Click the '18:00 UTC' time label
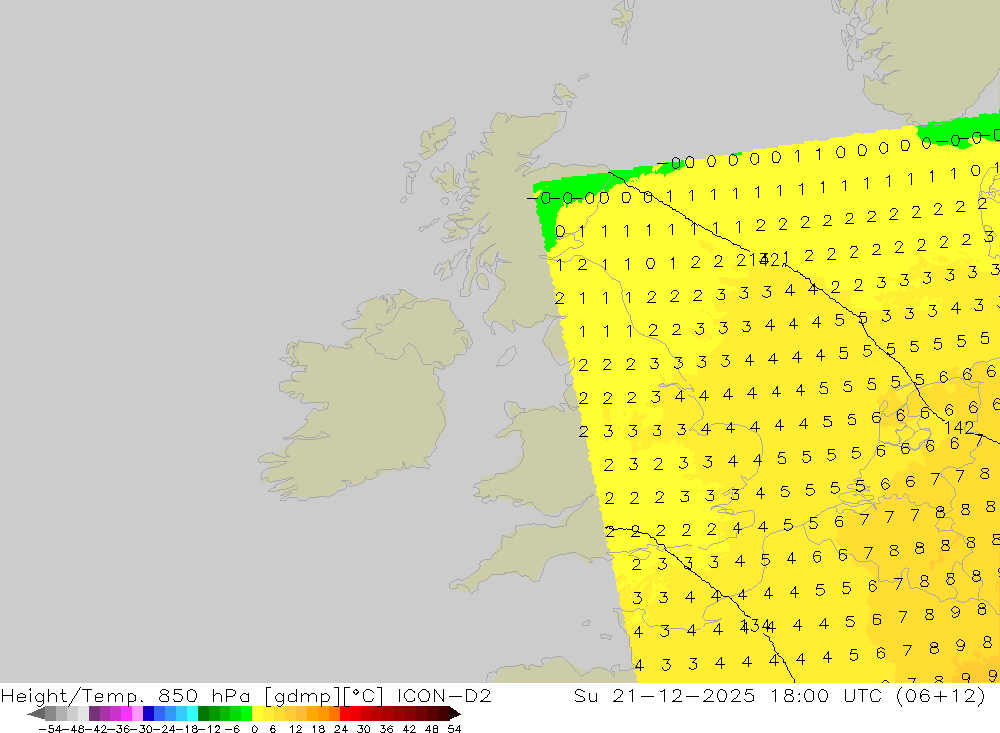1000x733 pixels. [829, 695]
